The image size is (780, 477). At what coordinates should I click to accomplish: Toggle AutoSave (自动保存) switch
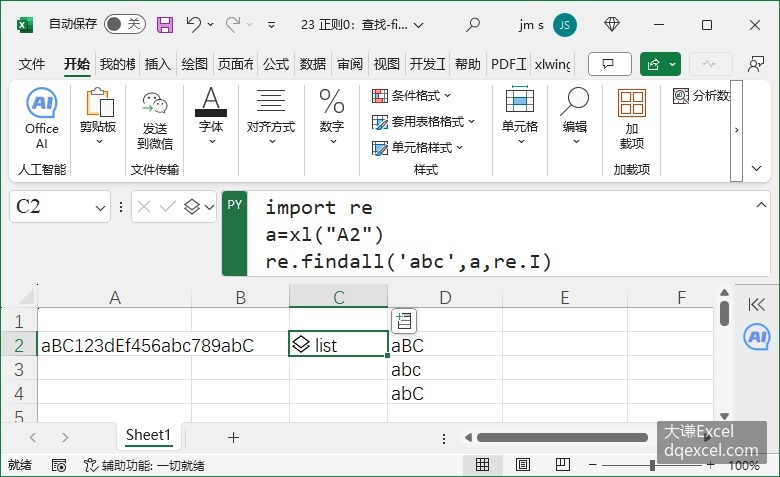click(x=125, y=24)
